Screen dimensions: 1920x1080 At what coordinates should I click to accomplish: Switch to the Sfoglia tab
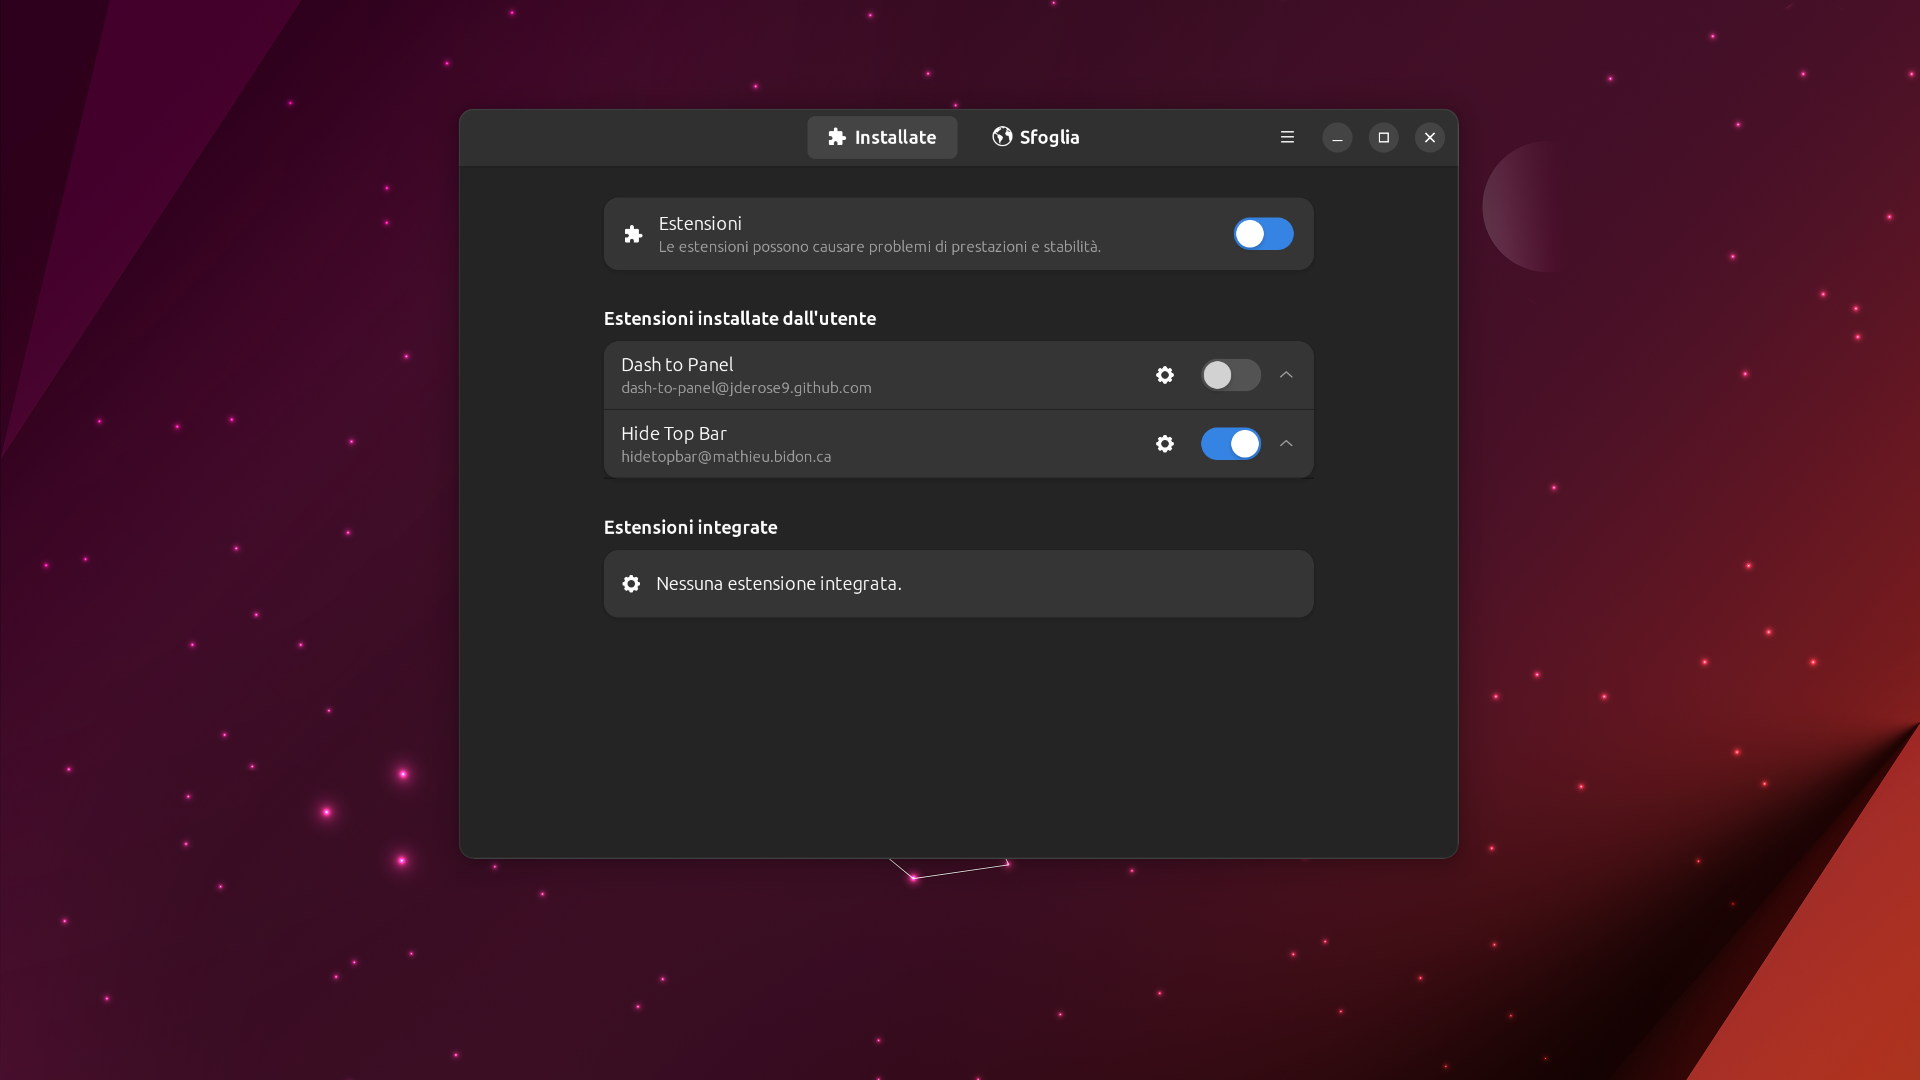tap(1036, 137)
